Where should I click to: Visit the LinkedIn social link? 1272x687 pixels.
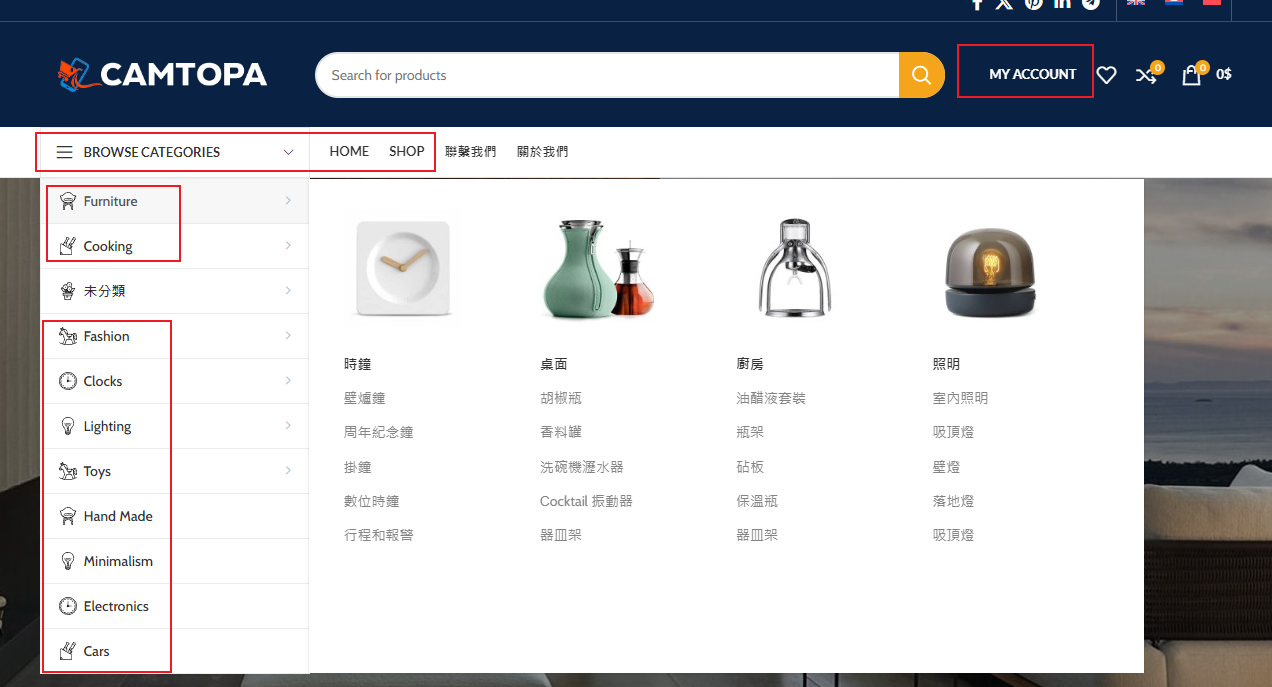[x=1062, y=3]
